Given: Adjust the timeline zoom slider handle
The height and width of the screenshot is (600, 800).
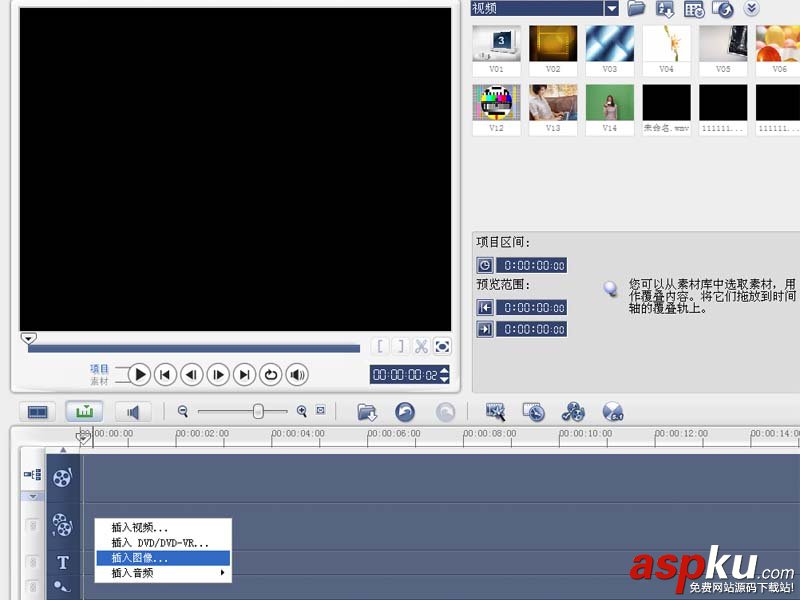Looking at the screenshot, I should (x=258, y=411).
